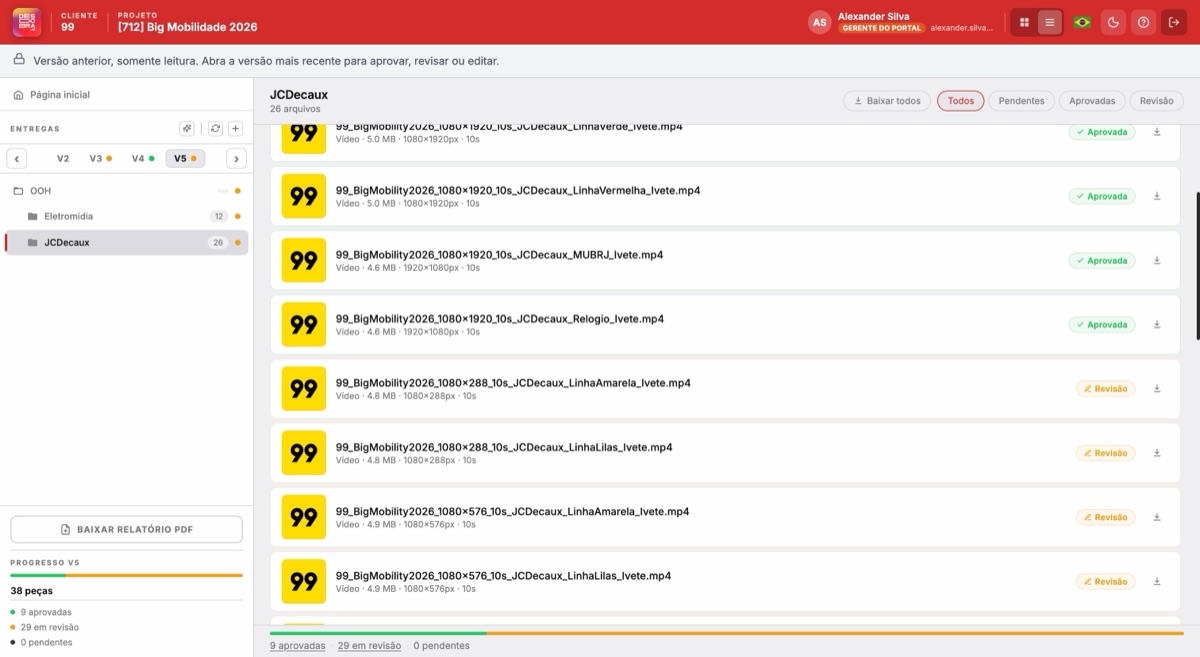Select version V5 tab
The image size is (1200, 657).
[x=185, y=158]
